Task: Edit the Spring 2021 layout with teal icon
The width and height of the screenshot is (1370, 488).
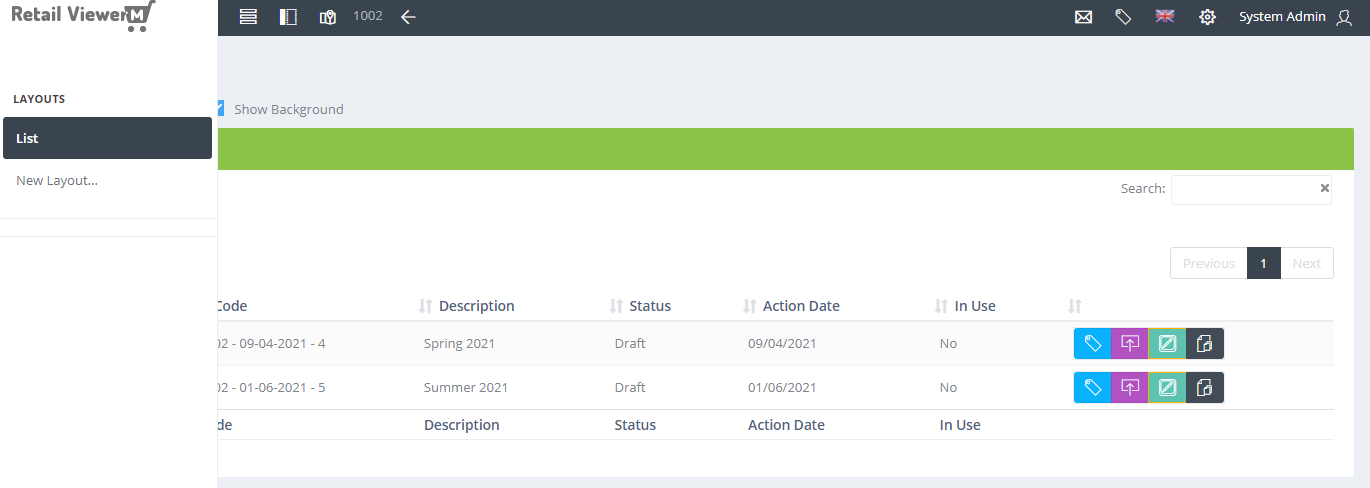Action: 1167,343
